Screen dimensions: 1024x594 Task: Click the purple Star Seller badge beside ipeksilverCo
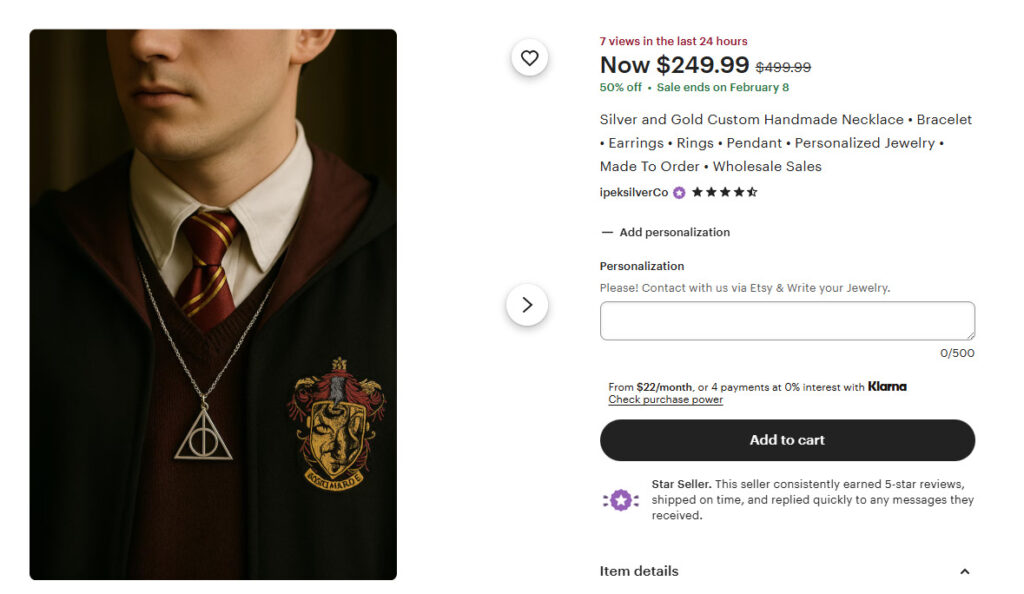click(679, 193)
